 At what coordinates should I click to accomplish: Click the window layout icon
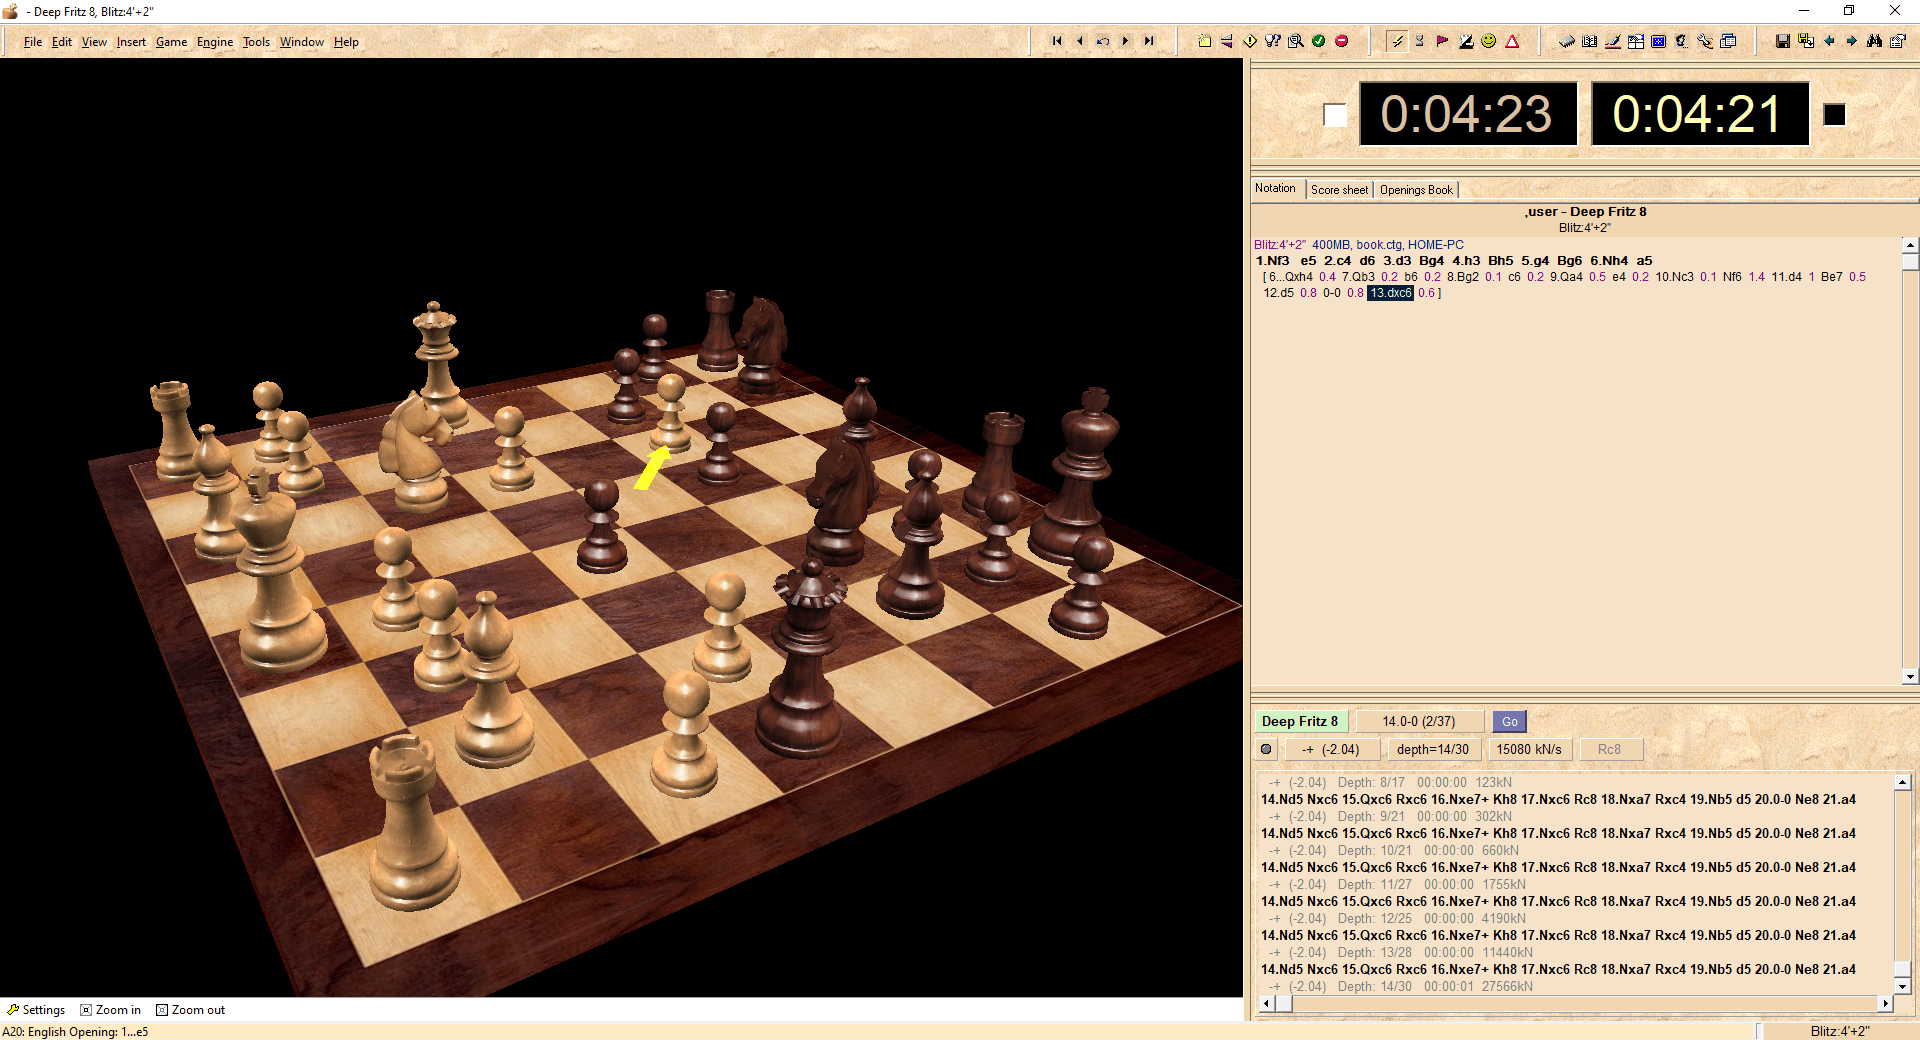1636,41
